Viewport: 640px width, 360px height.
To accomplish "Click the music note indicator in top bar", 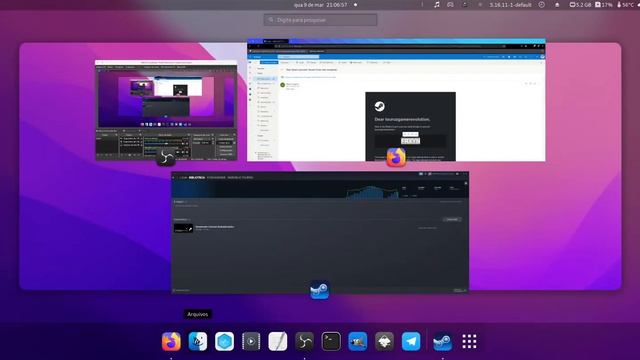I will (x=437, y=5).
